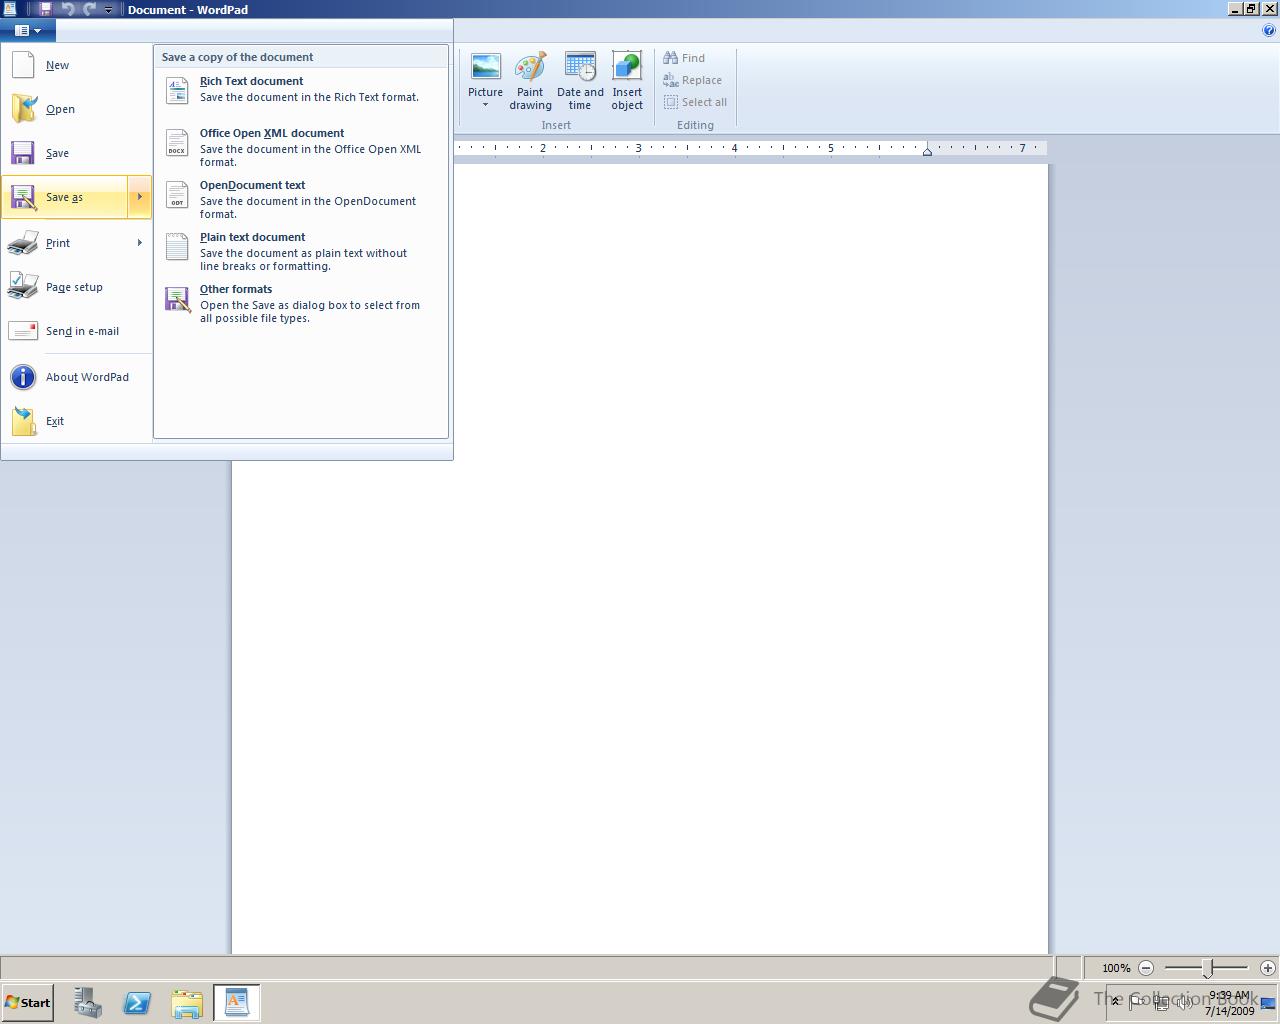Click the About WordPad info icon
This screenshot has width=1280, height=1024.
tap(23, 377)
